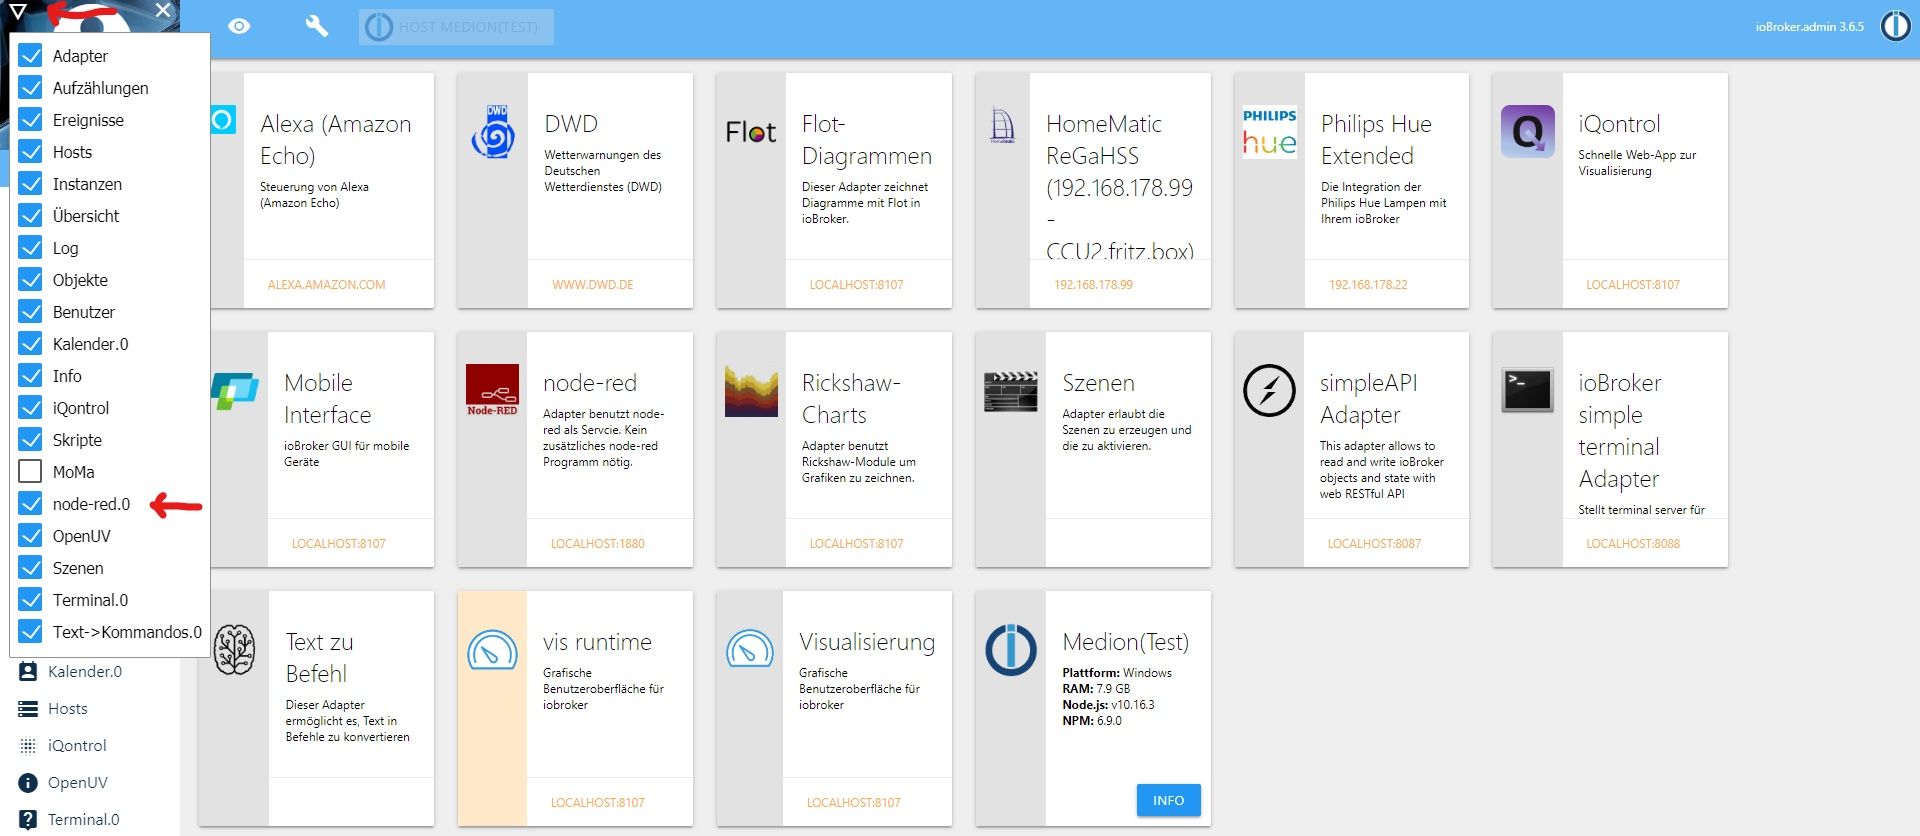
Task: Toggle the Log checkbox
Action: tap(31, 248)
